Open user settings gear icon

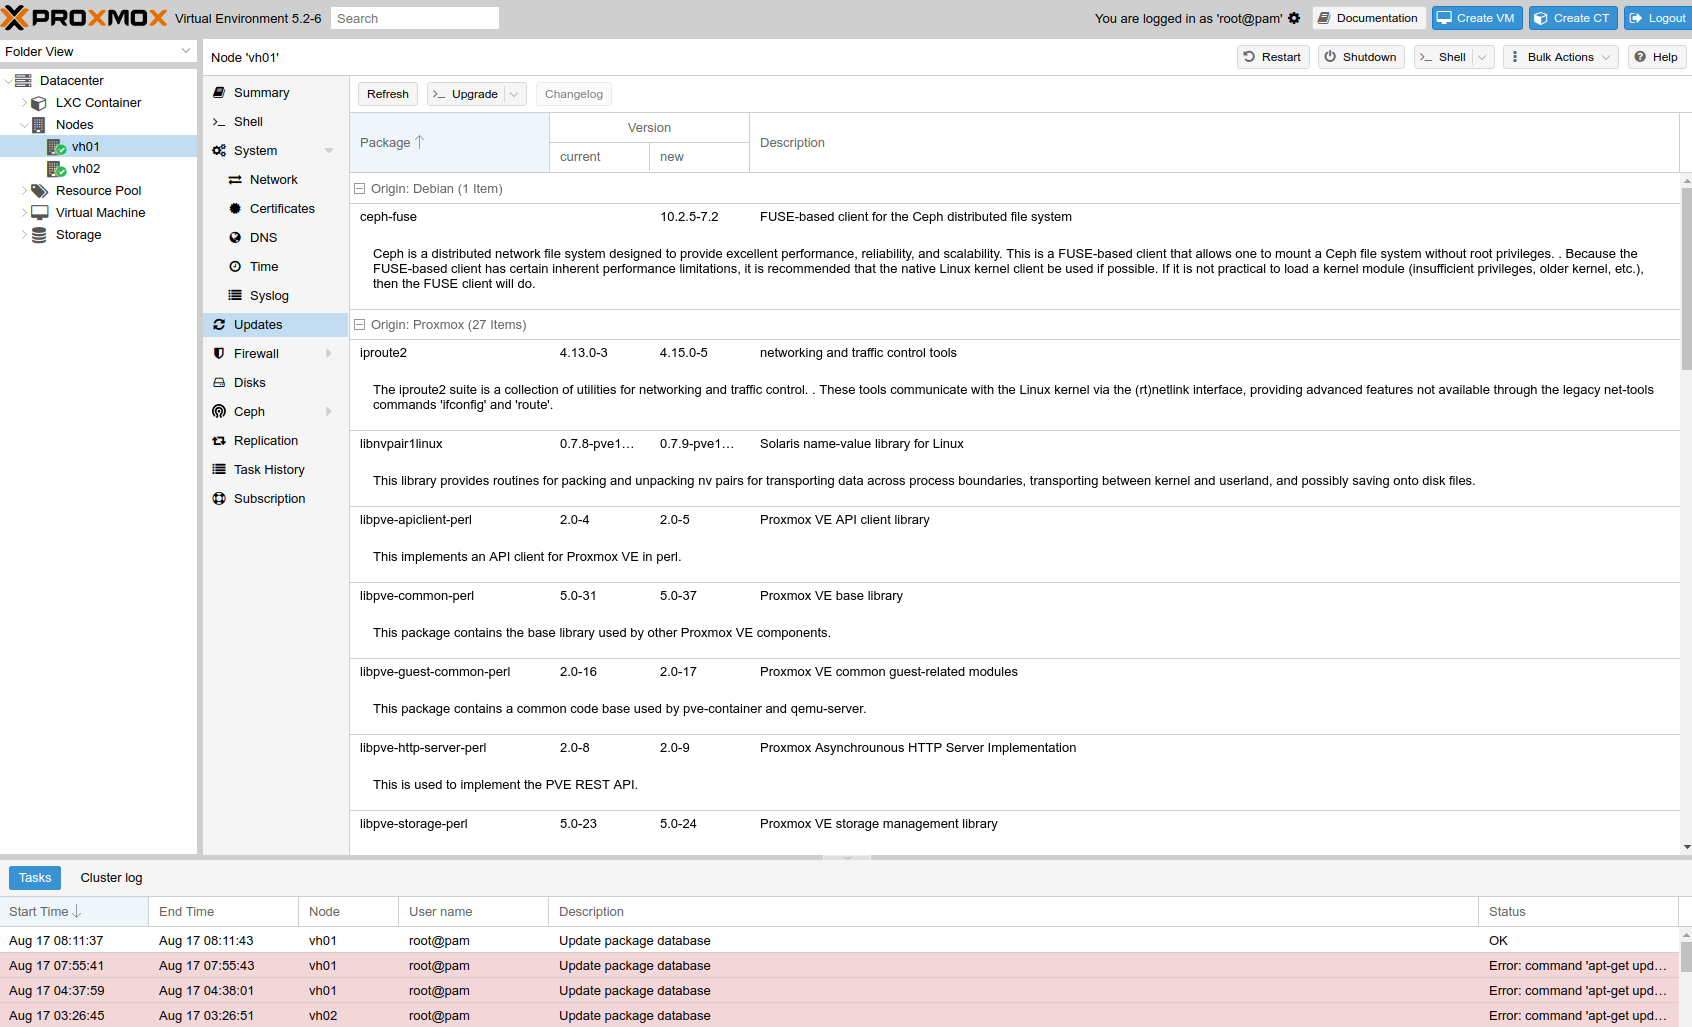click(x=1294, y=18)
